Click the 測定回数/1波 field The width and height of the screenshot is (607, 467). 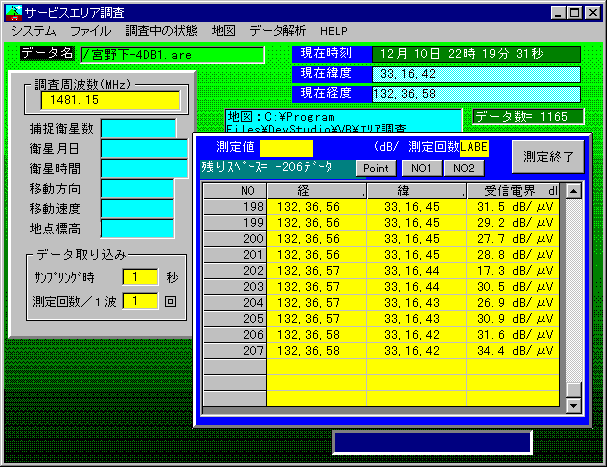coord(140,301)
